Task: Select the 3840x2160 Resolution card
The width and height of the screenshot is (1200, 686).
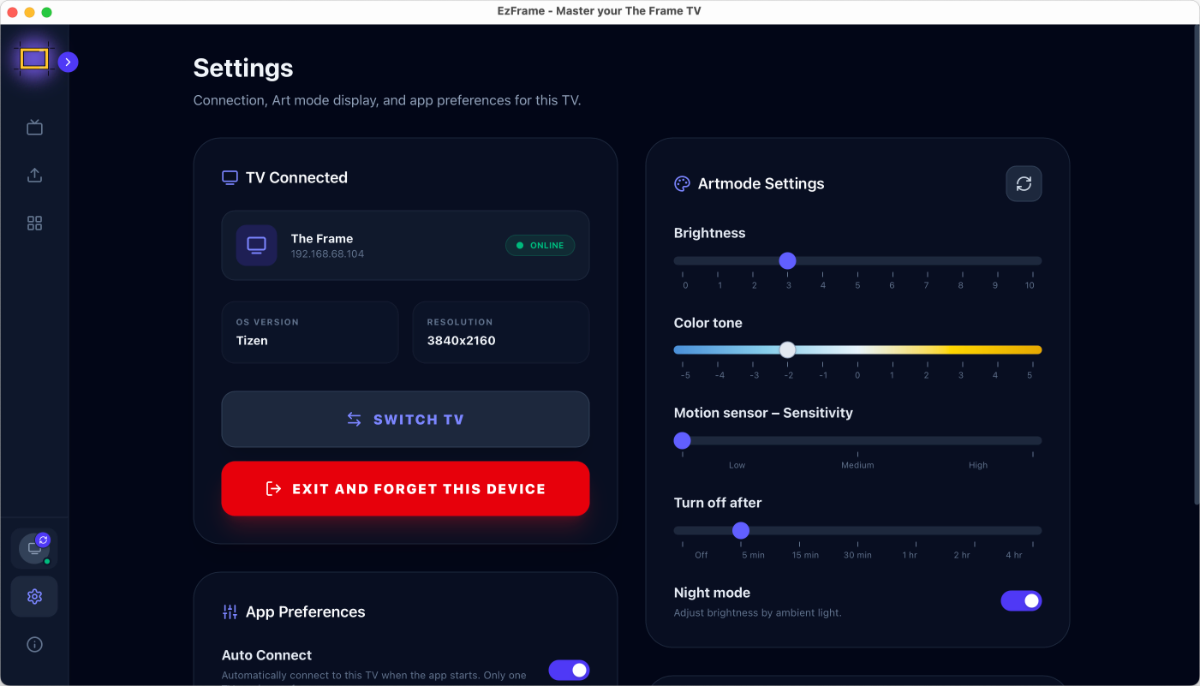Action: pyautogui.click(x=500, y=331)
